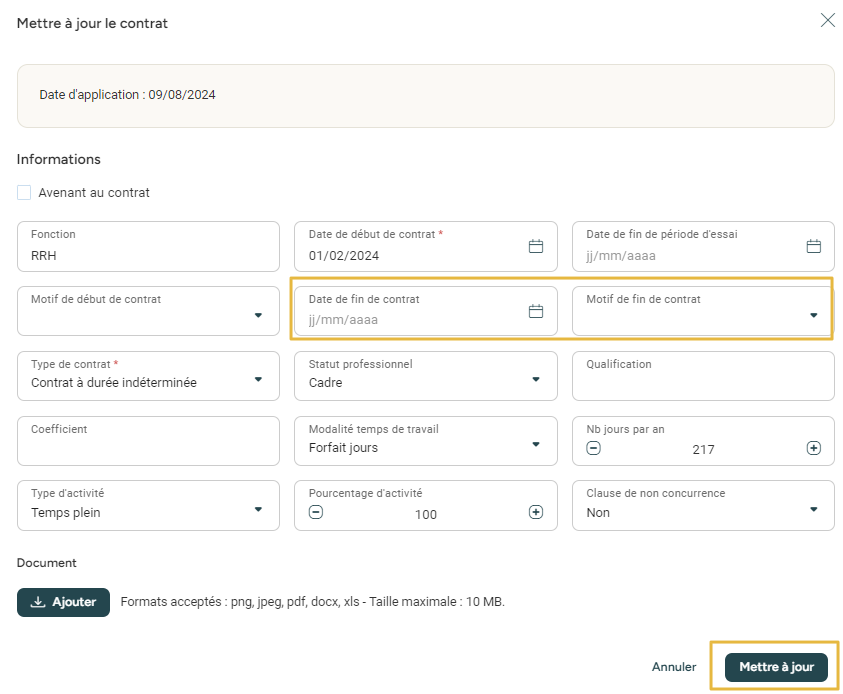Decrease Nb jours par an with minus icon

[x=594, y=448]
